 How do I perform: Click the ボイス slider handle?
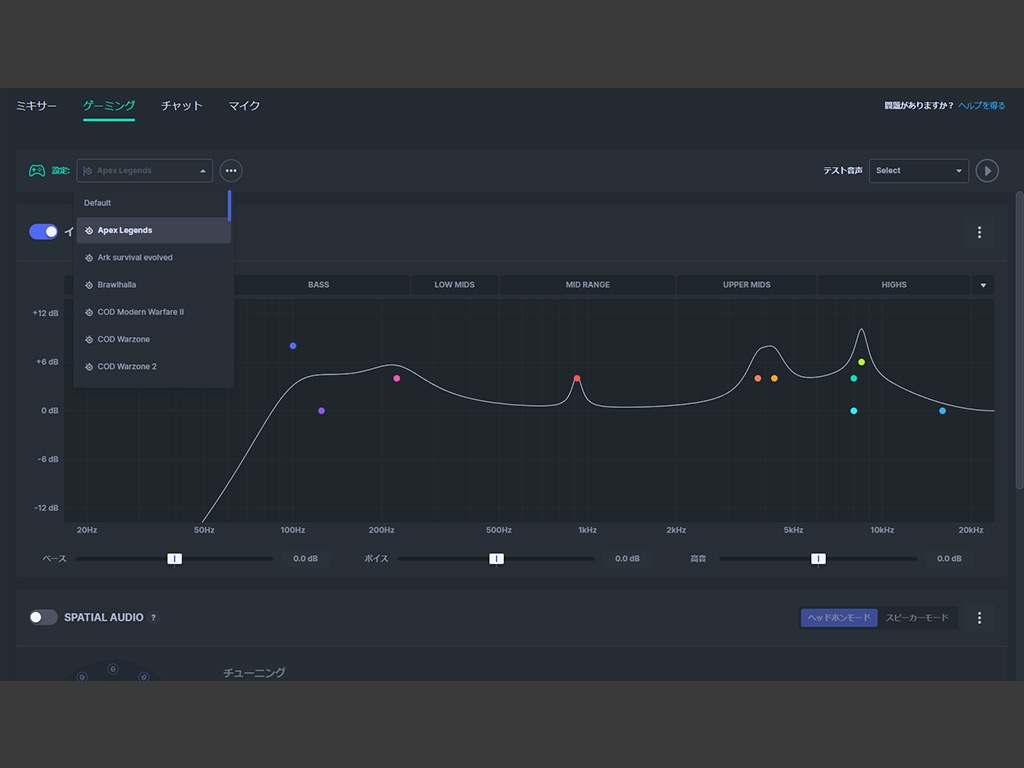[x=496, y=559]
